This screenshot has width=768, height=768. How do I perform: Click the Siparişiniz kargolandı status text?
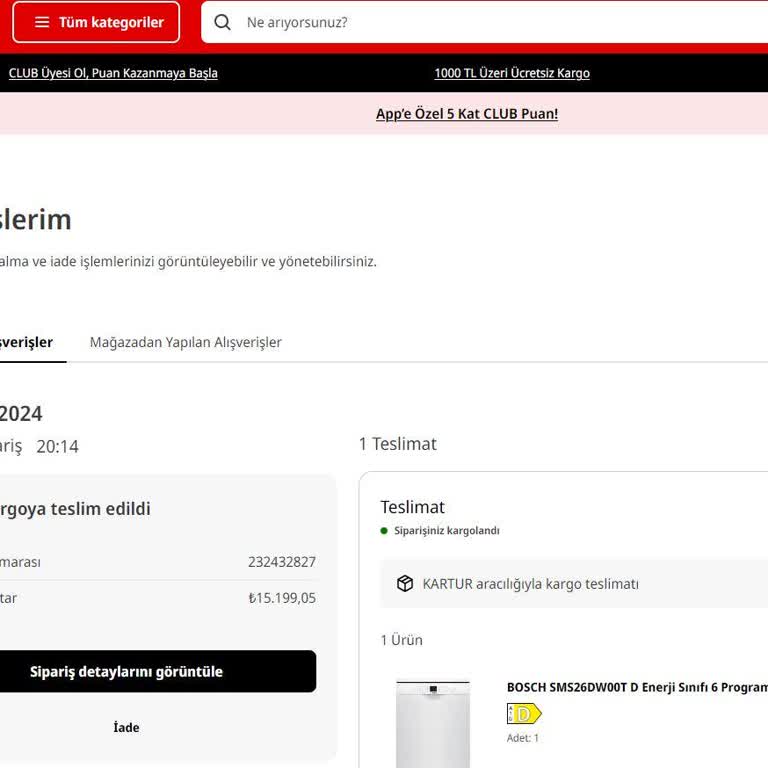pyautogui.click(x=447, y=530)
